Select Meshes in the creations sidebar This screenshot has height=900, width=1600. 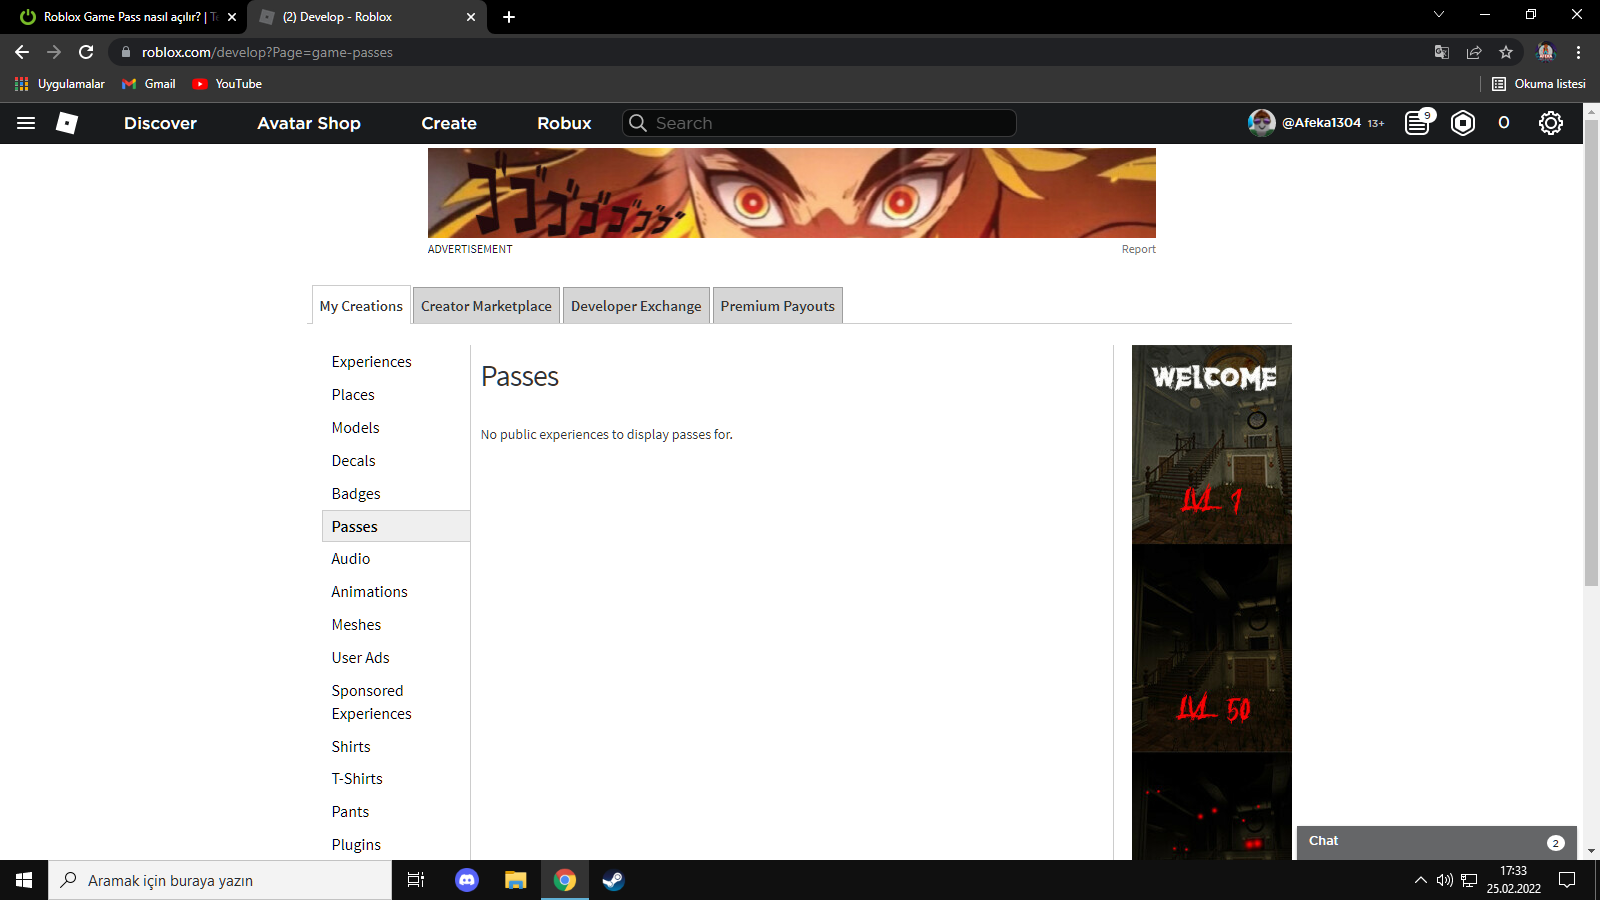[357, 625]
